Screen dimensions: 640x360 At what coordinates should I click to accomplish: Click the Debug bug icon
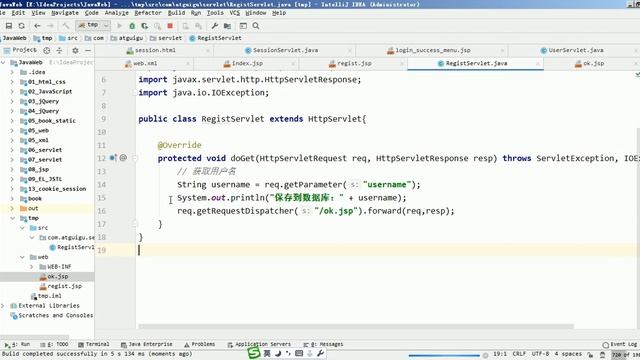(132, 26)
